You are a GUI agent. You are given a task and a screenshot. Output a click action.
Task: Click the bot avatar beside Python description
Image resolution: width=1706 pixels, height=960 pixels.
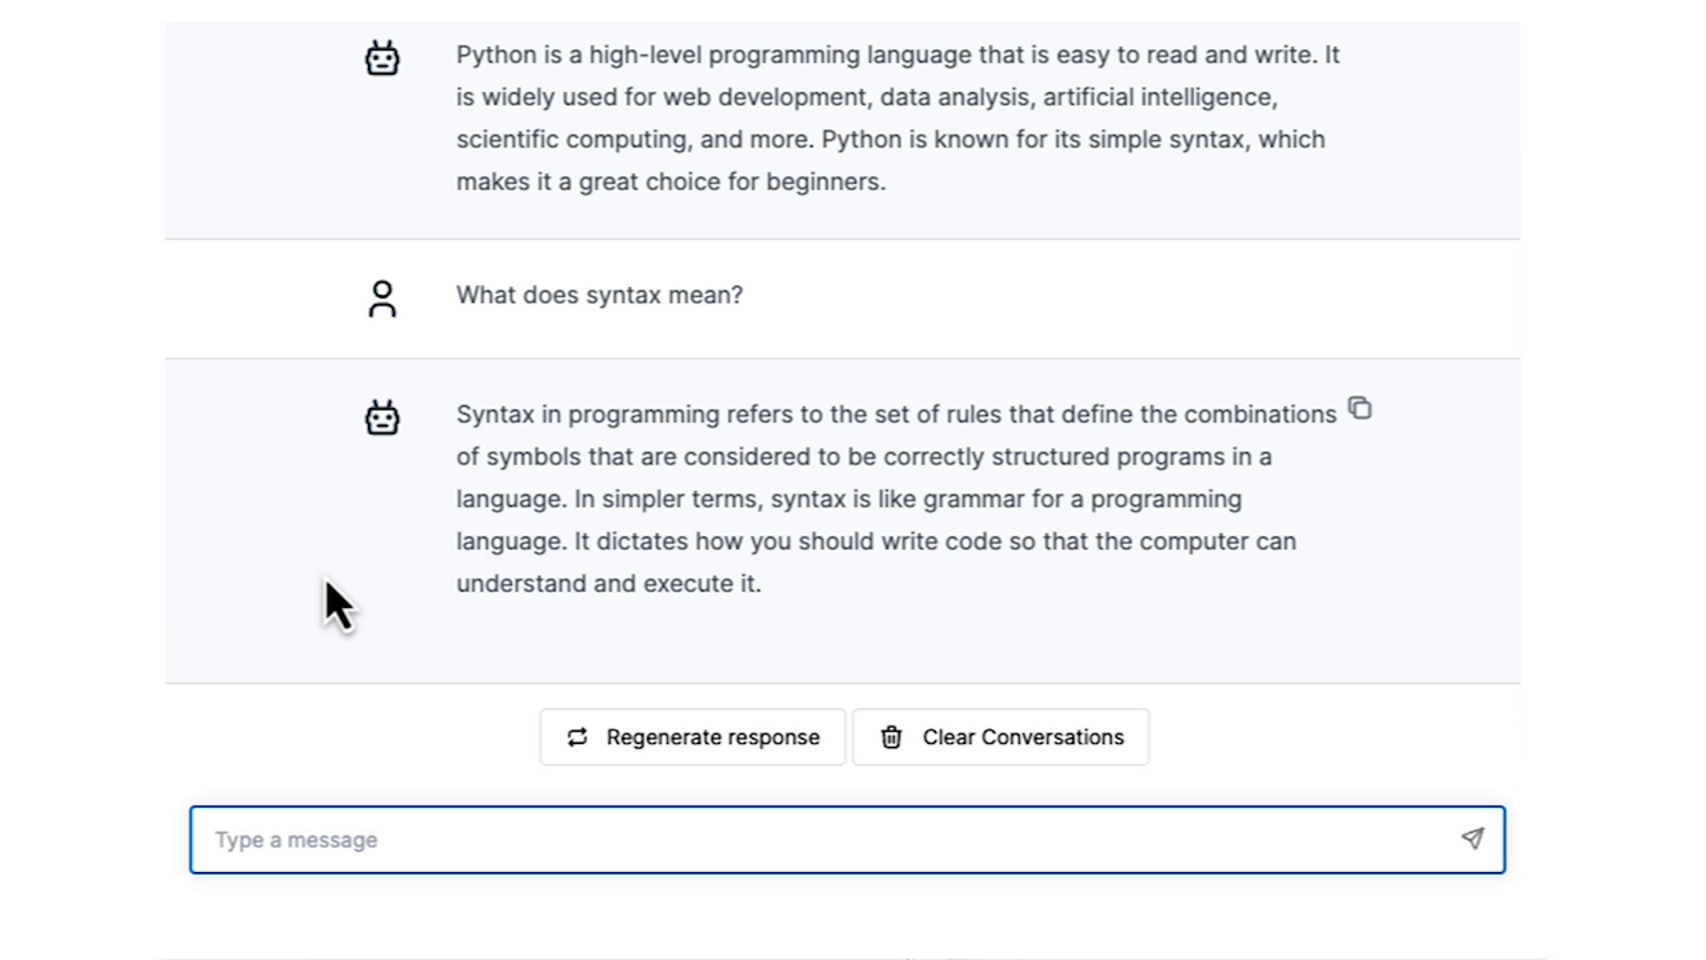point(382,58)
